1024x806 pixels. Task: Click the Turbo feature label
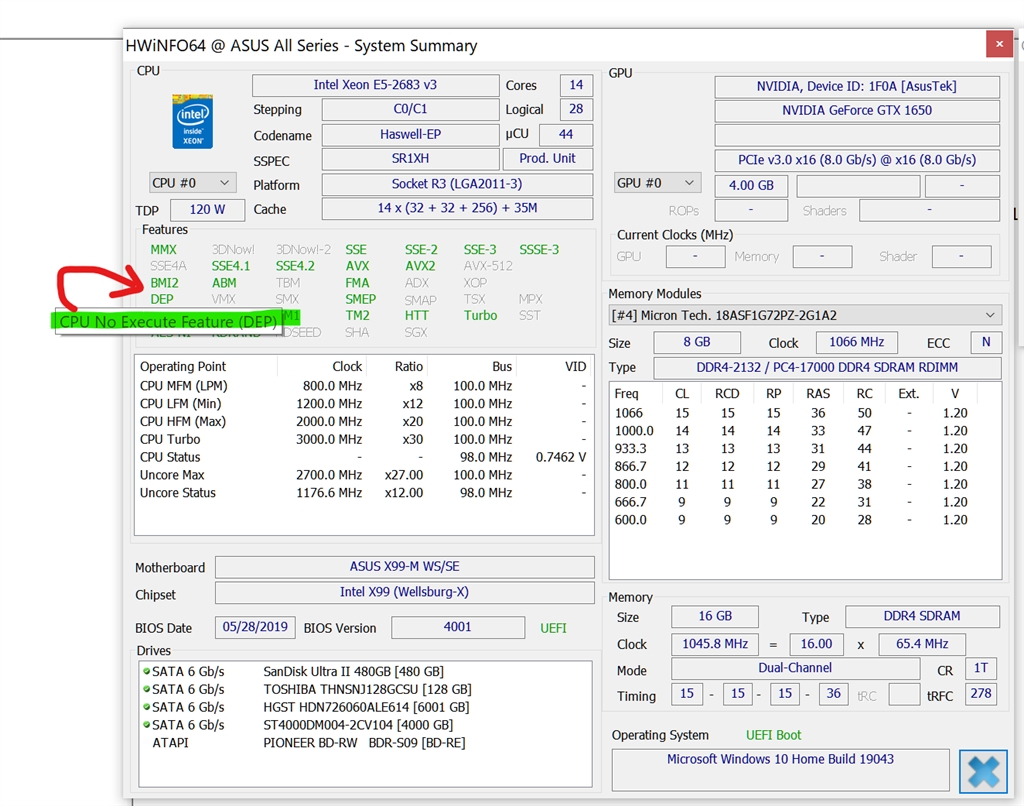point(480,315)
